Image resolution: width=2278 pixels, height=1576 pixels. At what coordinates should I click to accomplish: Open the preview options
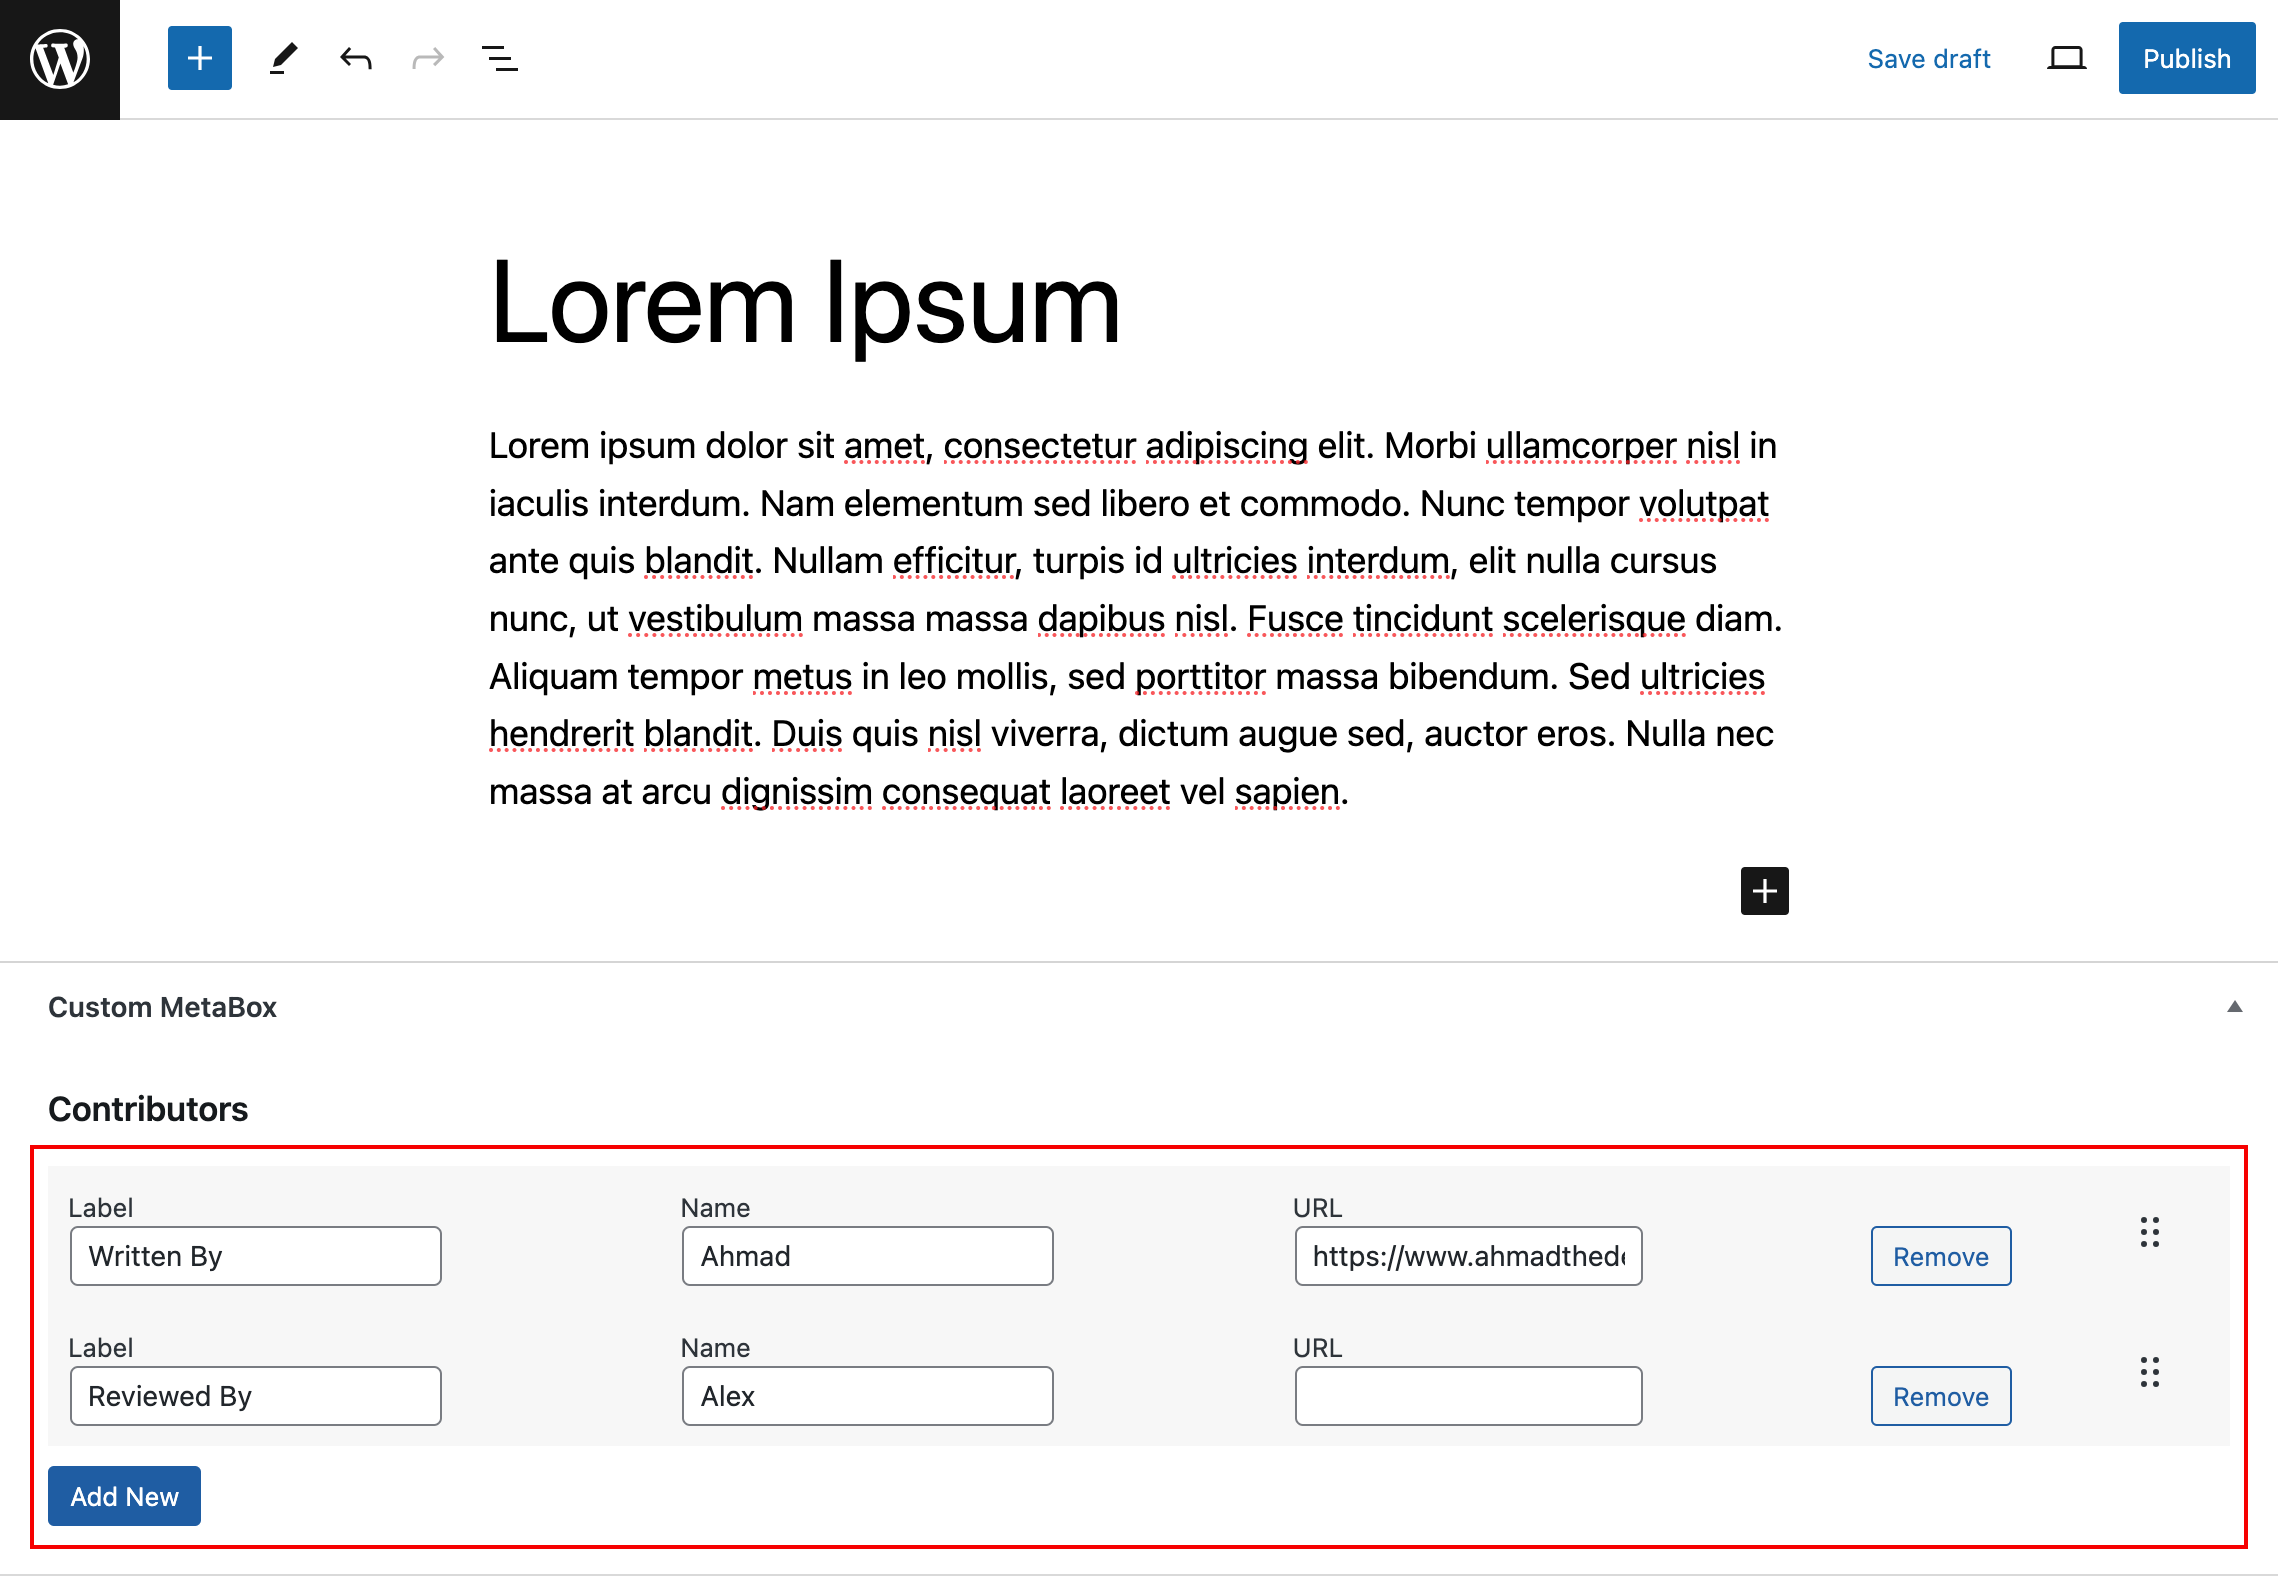(x=2065, y=58)
